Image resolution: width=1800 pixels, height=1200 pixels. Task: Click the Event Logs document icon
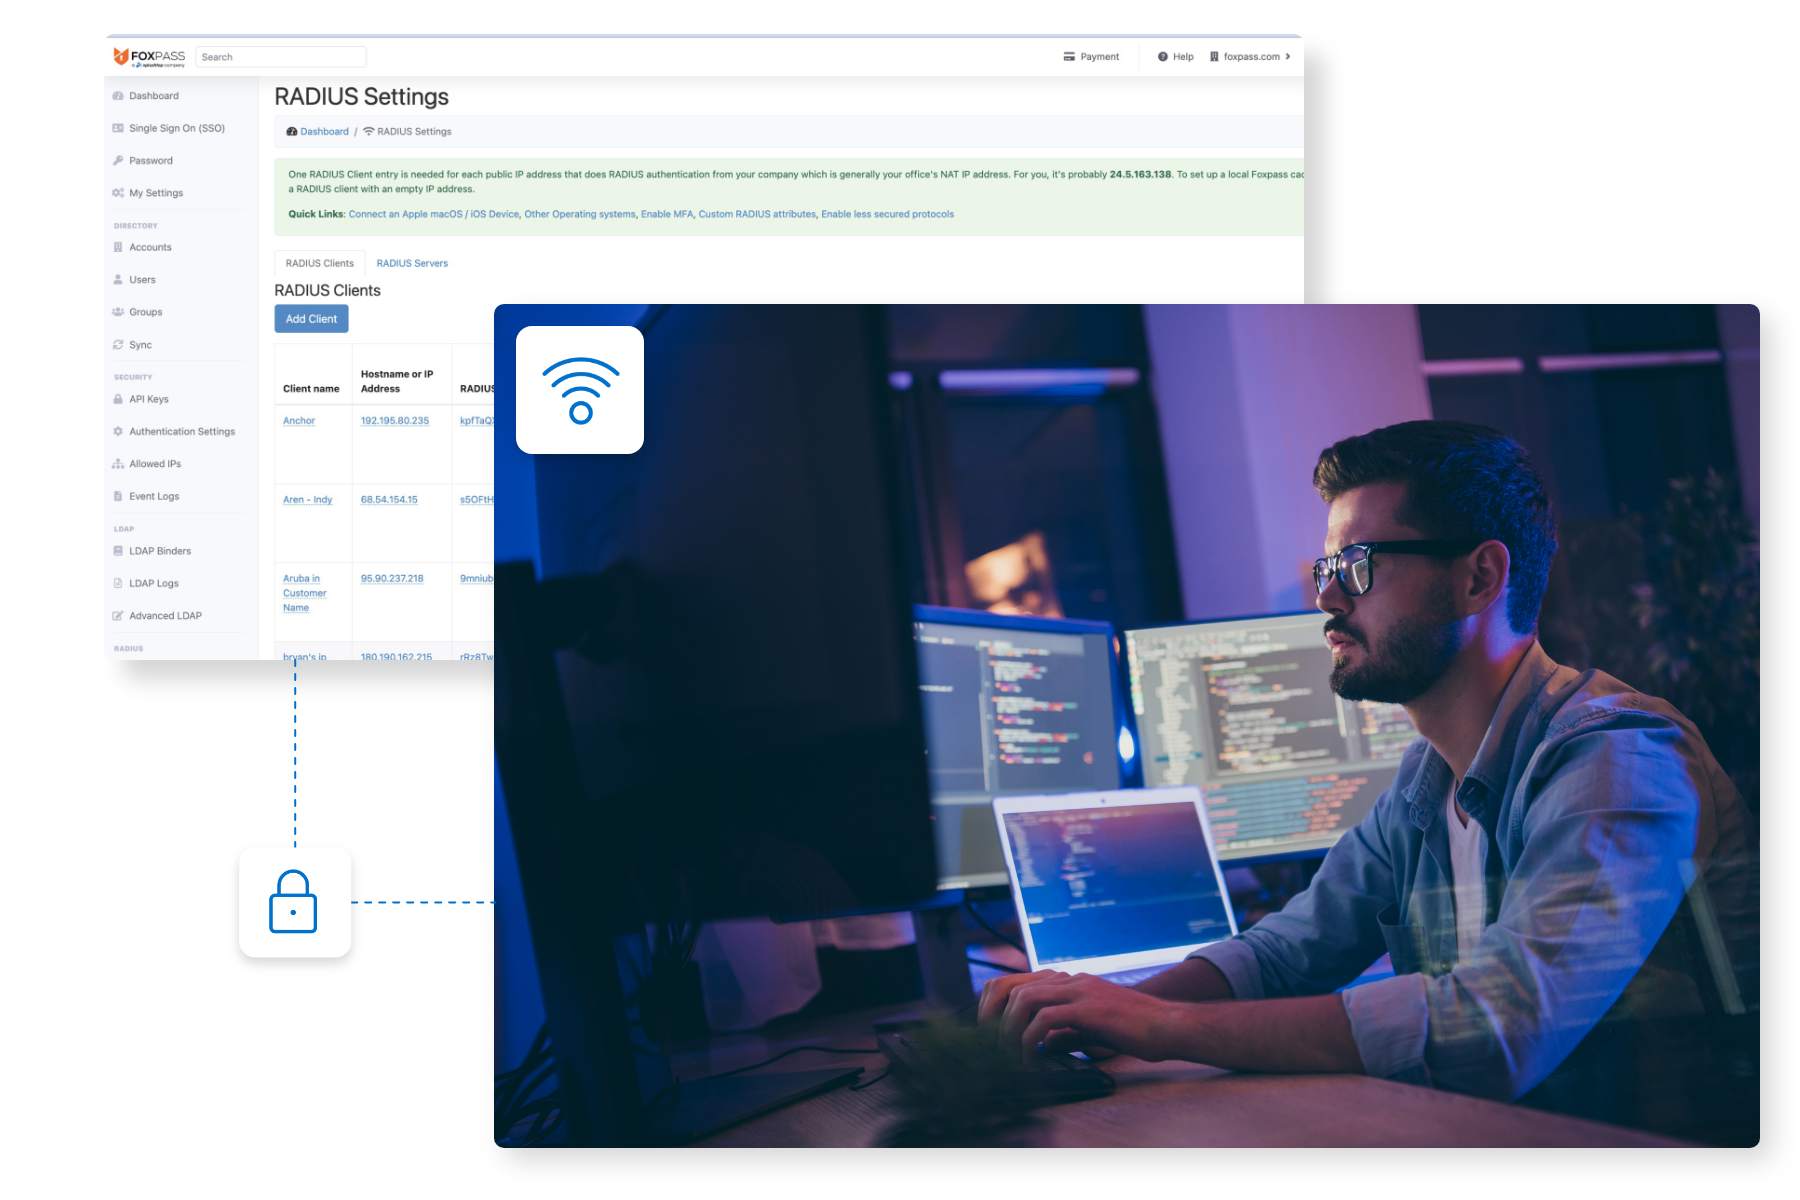(x=117, y=496)
